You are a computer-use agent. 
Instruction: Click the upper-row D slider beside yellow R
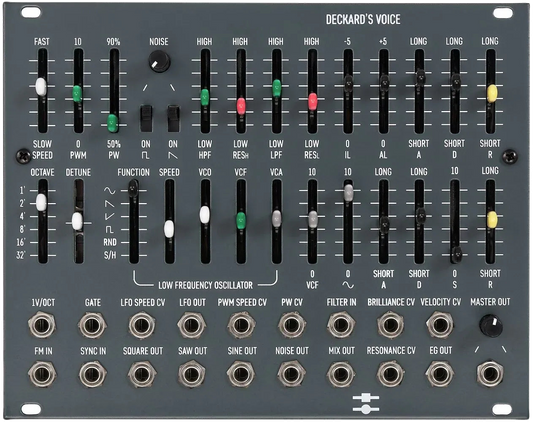(456, 82)
